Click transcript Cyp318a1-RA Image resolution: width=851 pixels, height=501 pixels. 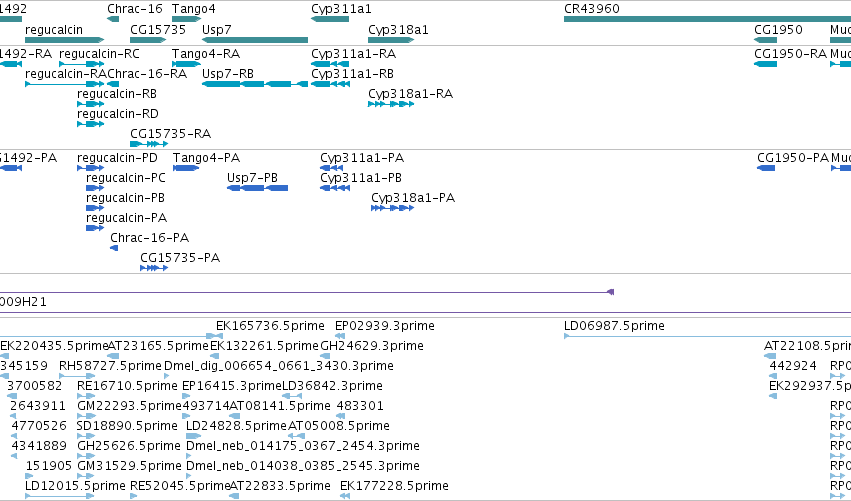[x=410, y=94]
